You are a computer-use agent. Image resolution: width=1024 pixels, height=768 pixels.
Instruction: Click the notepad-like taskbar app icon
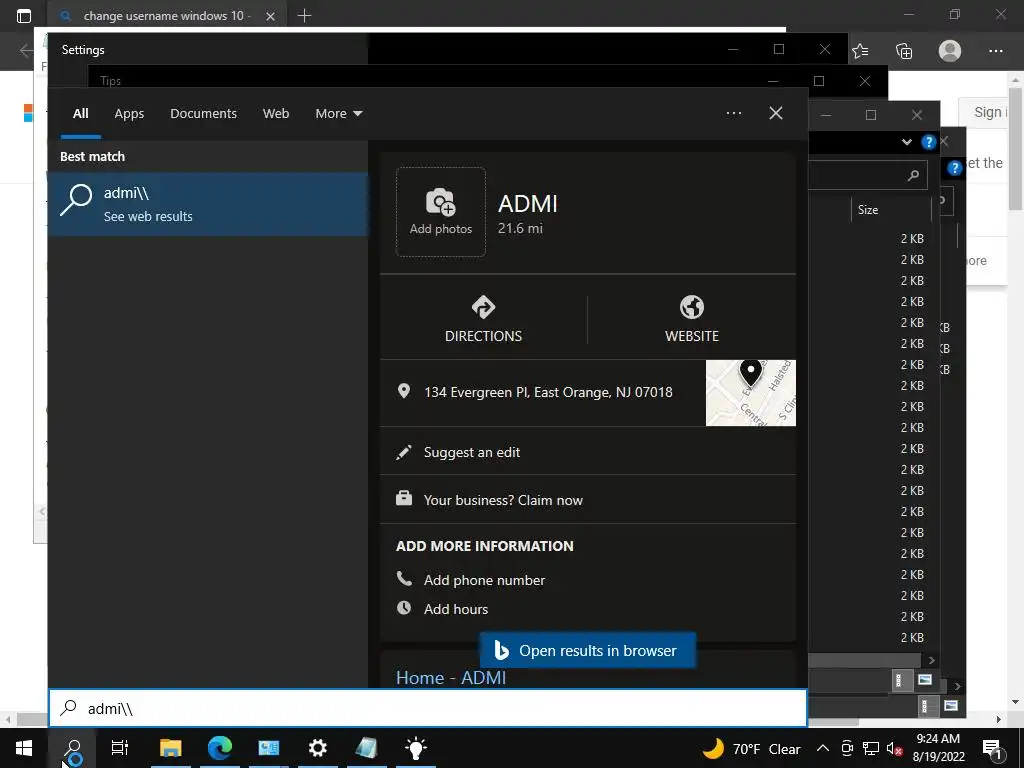(x=366, y=748)
